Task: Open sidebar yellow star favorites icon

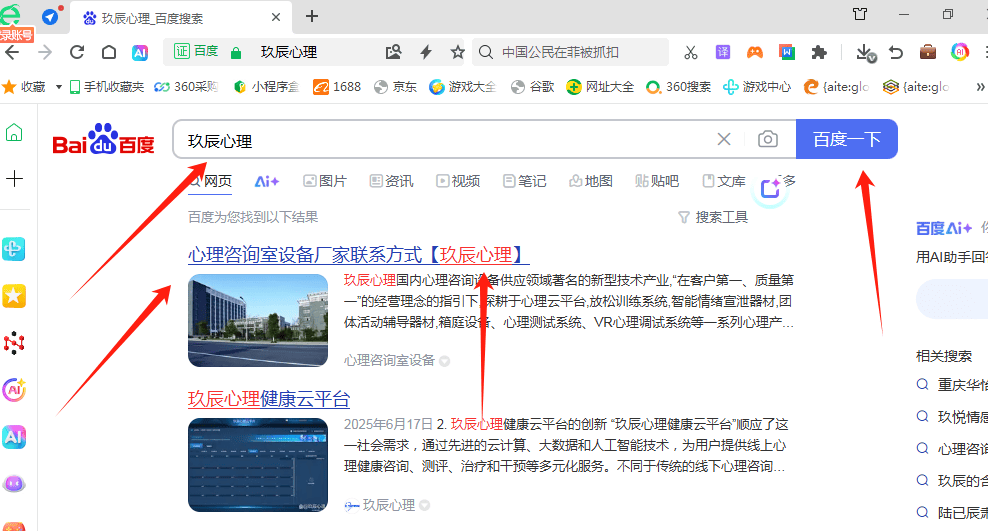Action: [15, 296]
